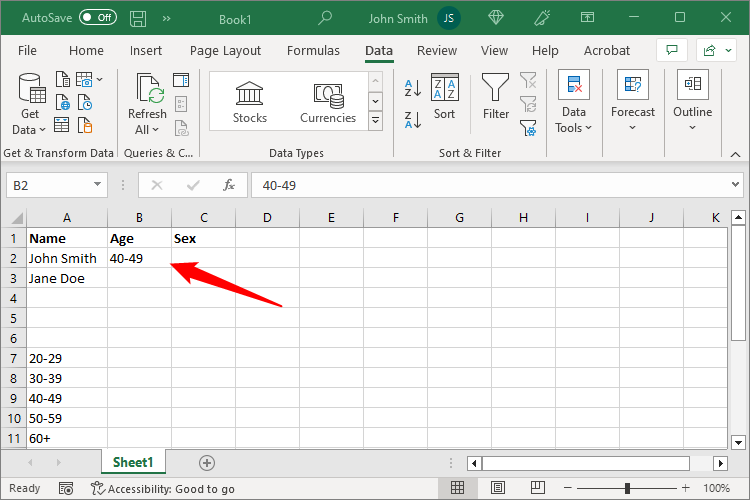Click the Refresh All button
Screen dimensions: 750x500
148,104
